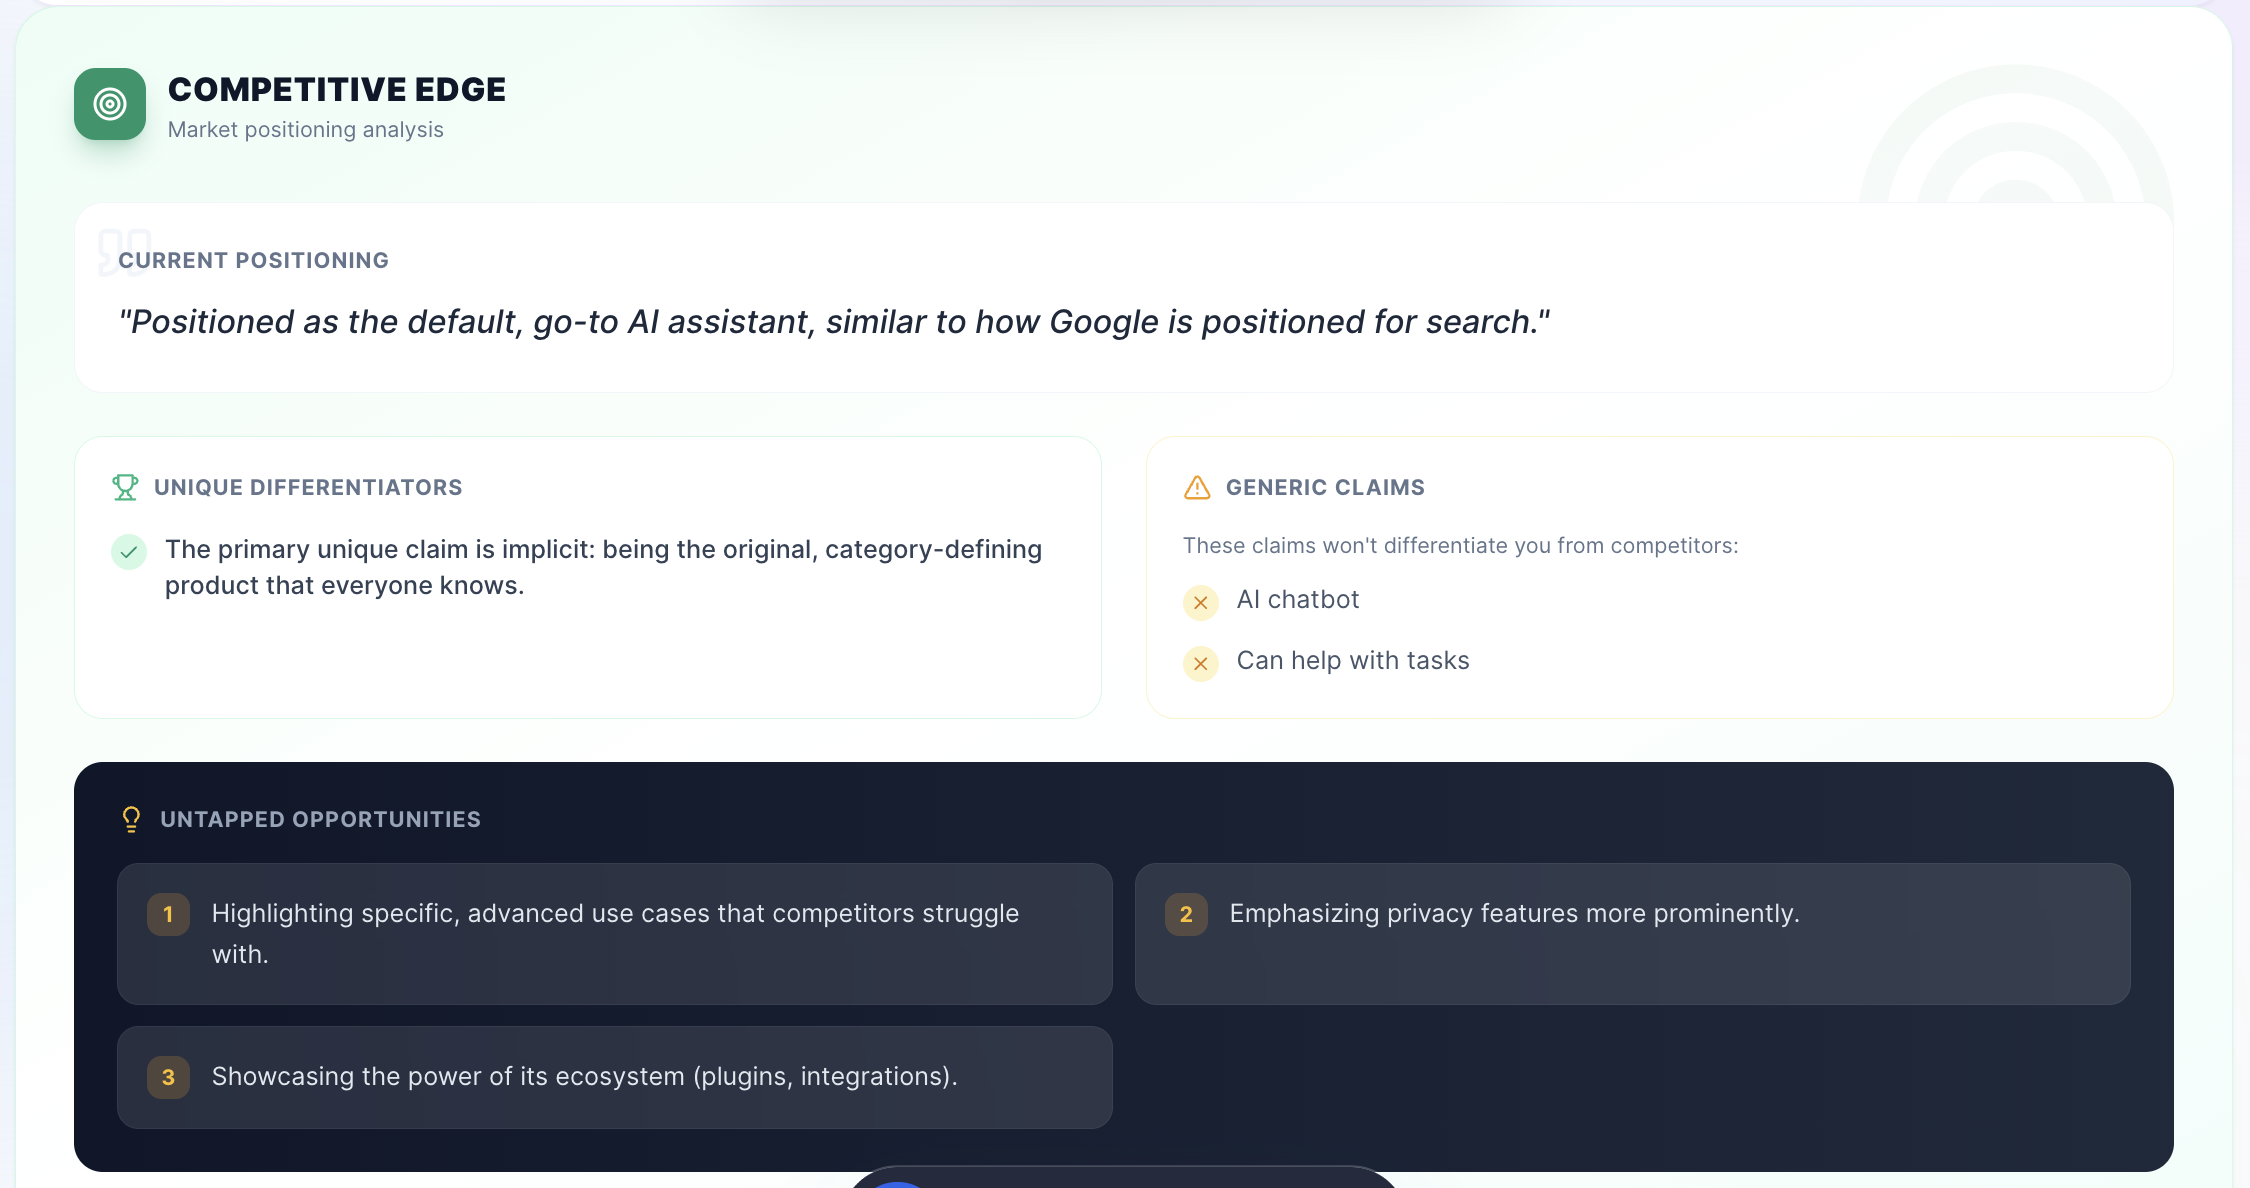Click the lightbulb icon by Untapped Opportunities
The height and width of the screenshot is (1188, 2250).
coord(131,819)
